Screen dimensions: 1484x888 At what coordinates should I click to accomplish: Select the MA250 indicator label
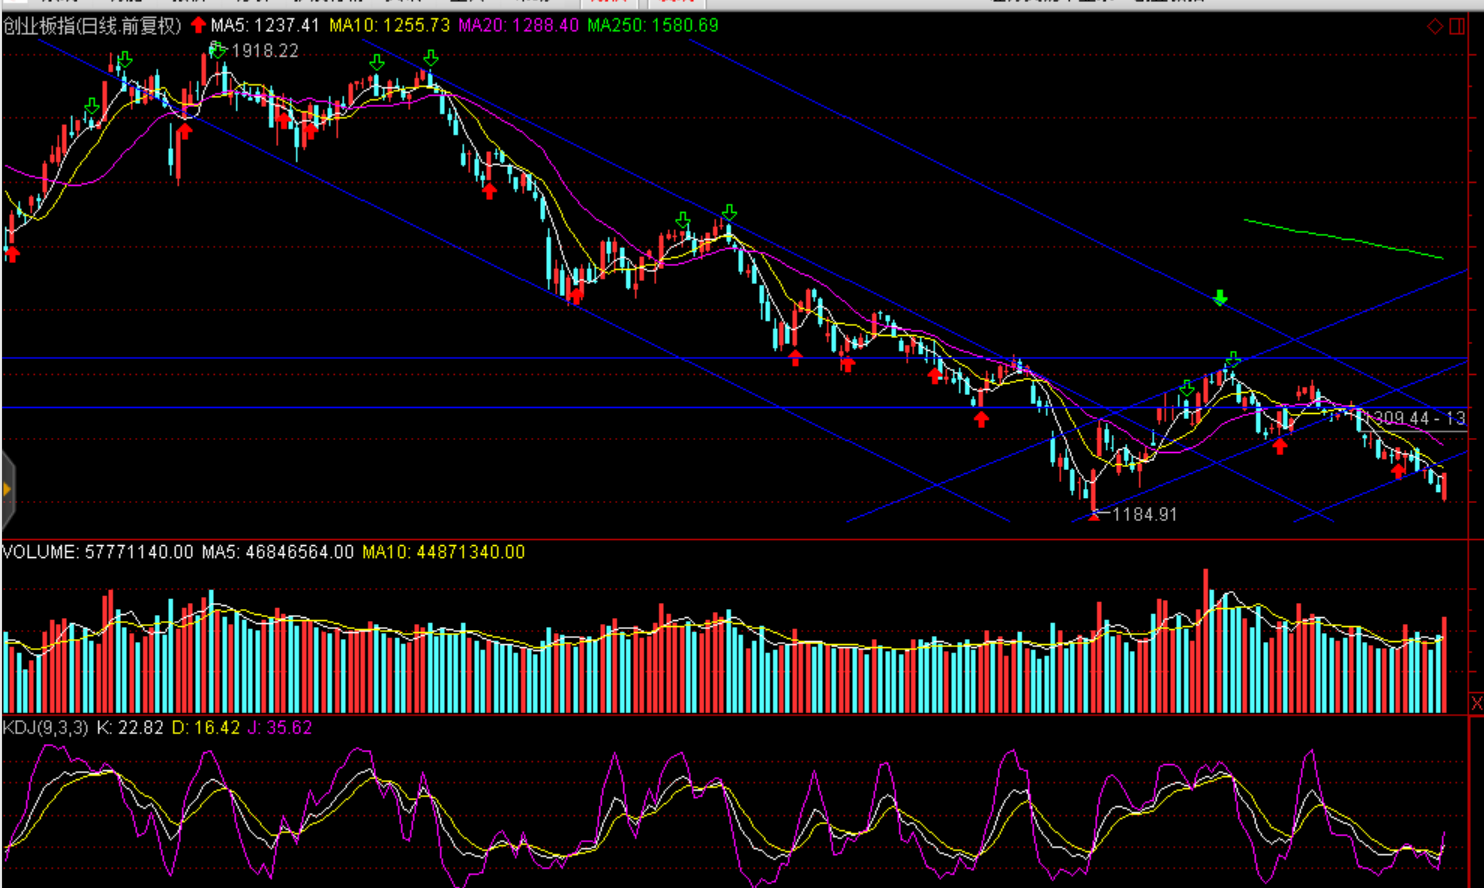point(652,25)
